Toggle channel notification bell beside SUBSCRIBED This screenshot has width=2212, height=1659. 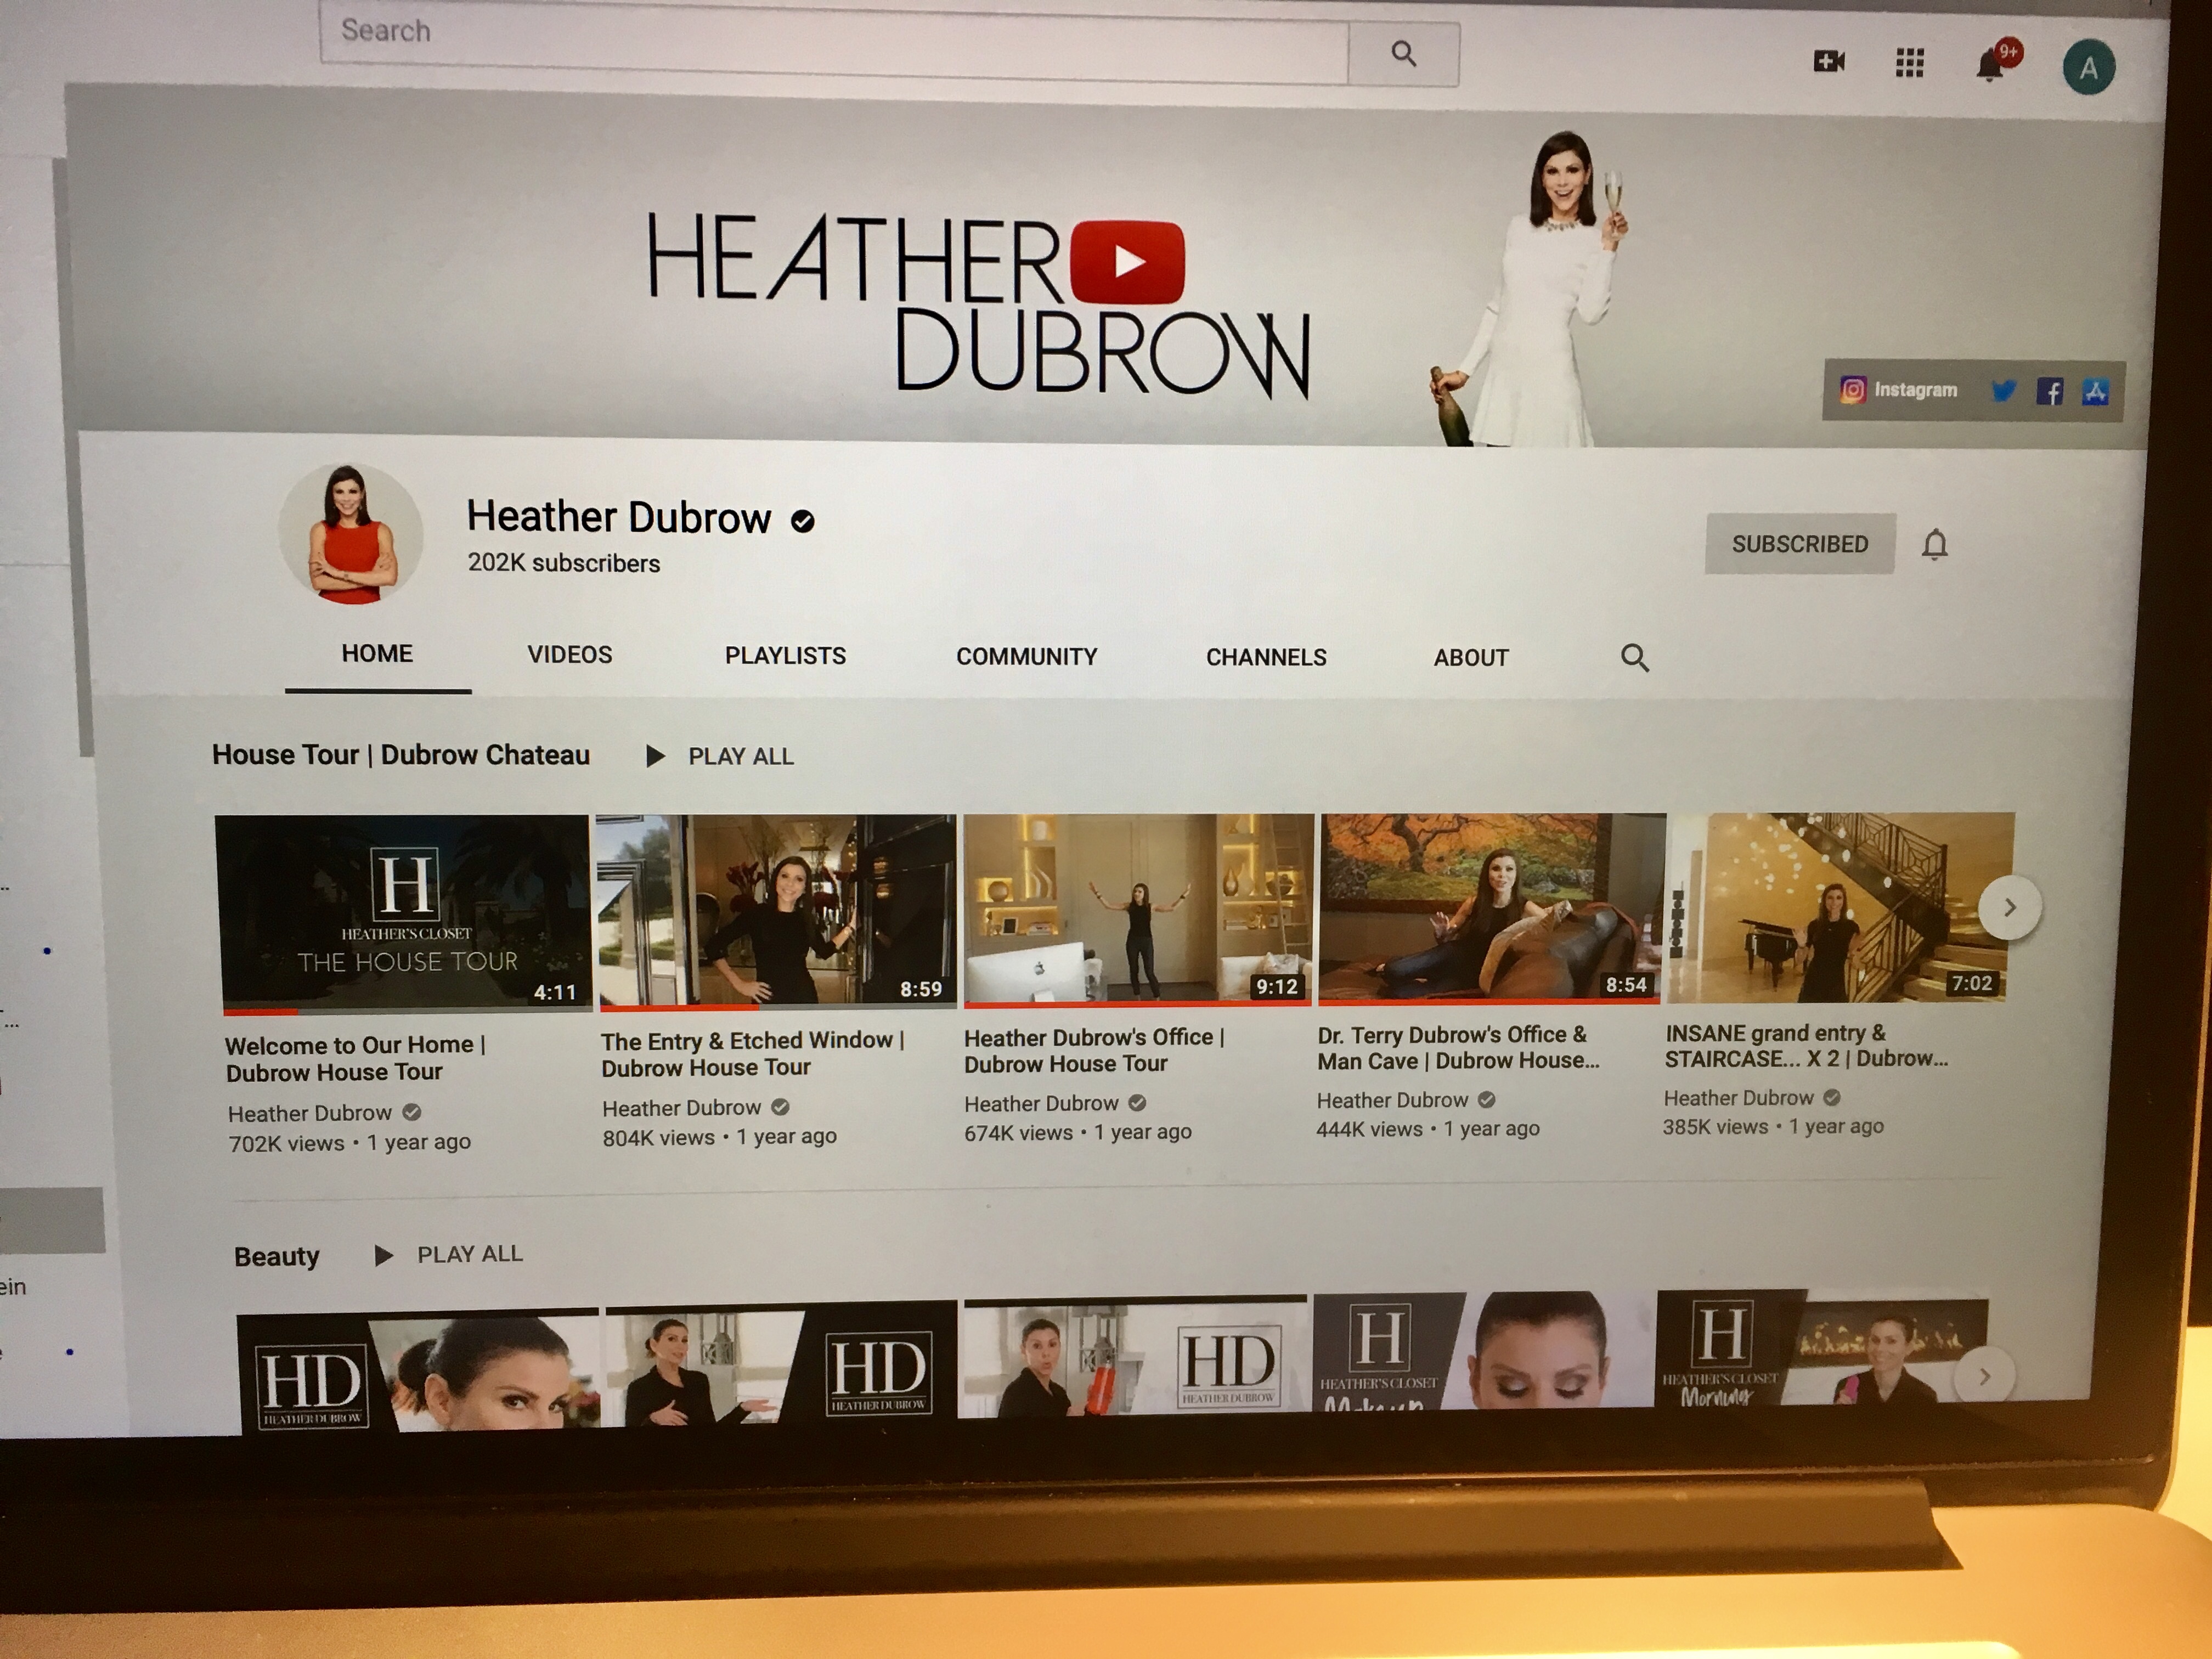tap(1934, 545)
